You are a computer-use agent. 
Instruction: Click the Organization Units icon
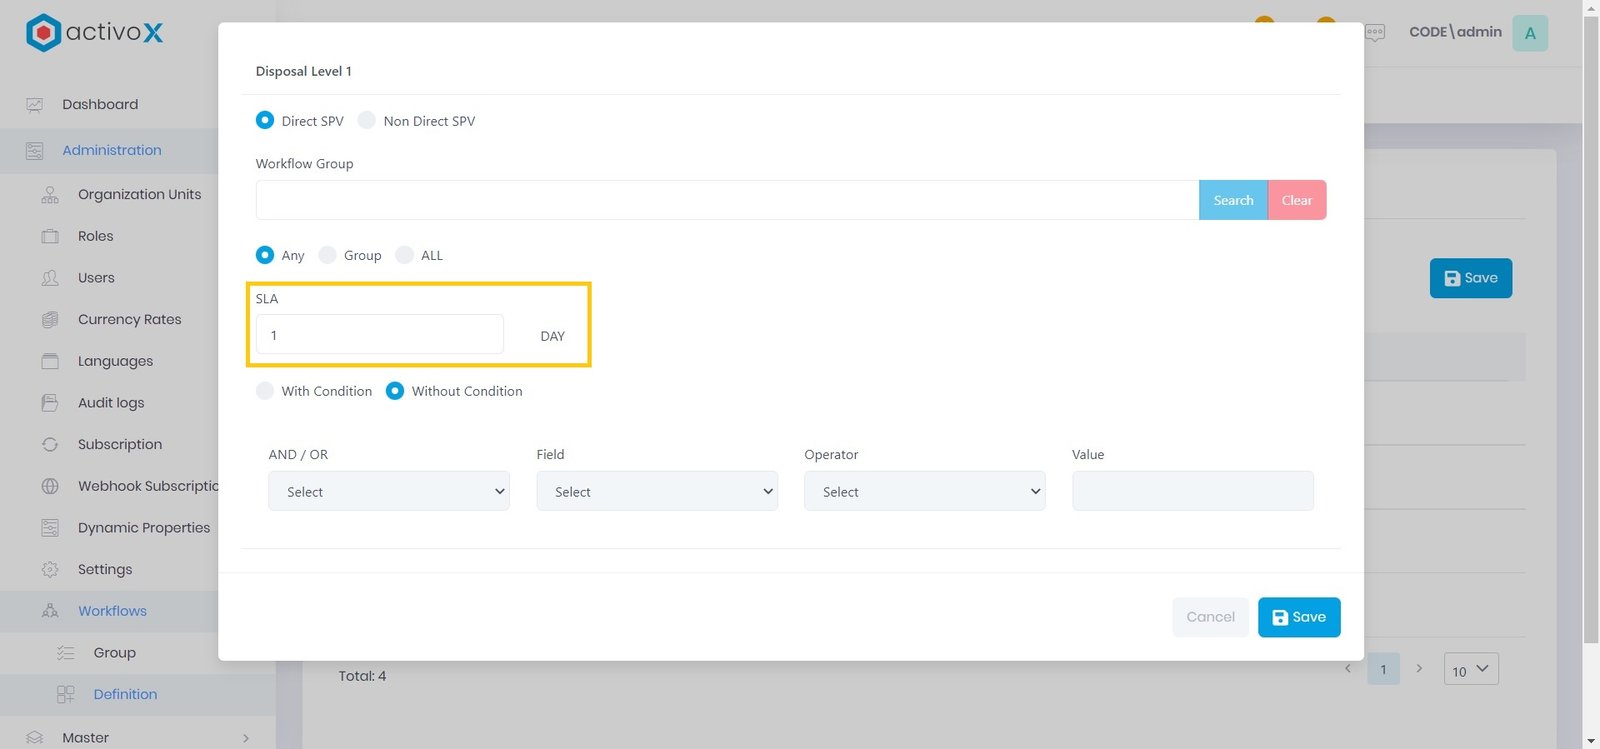50,195
